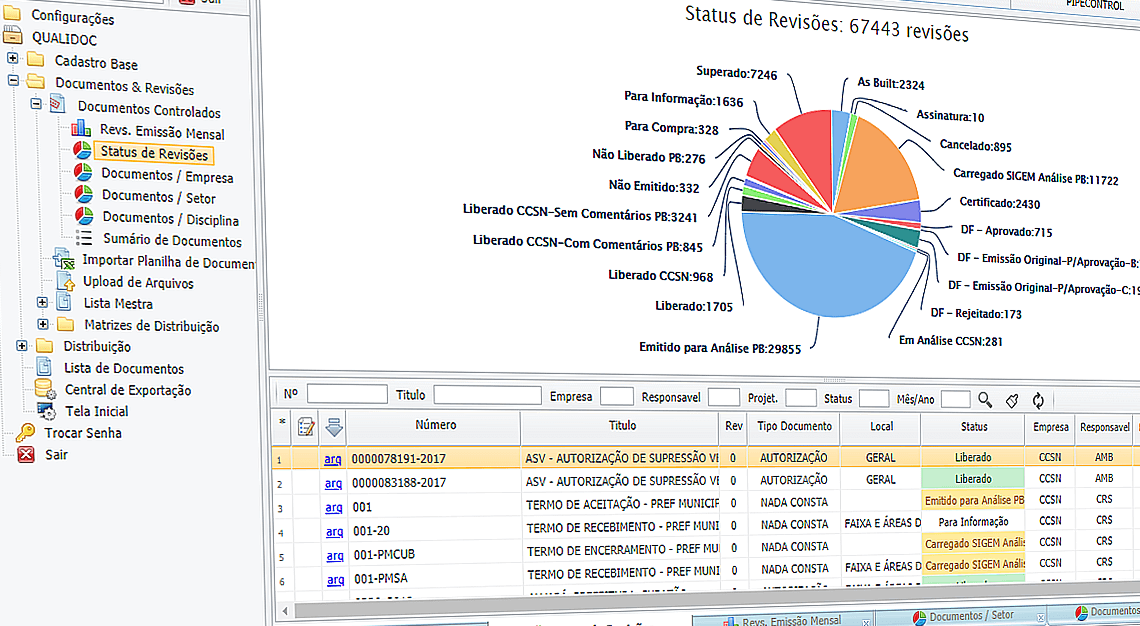Click the Titulo filter input field
The image size is (1140, 626).
click(487, 394)
